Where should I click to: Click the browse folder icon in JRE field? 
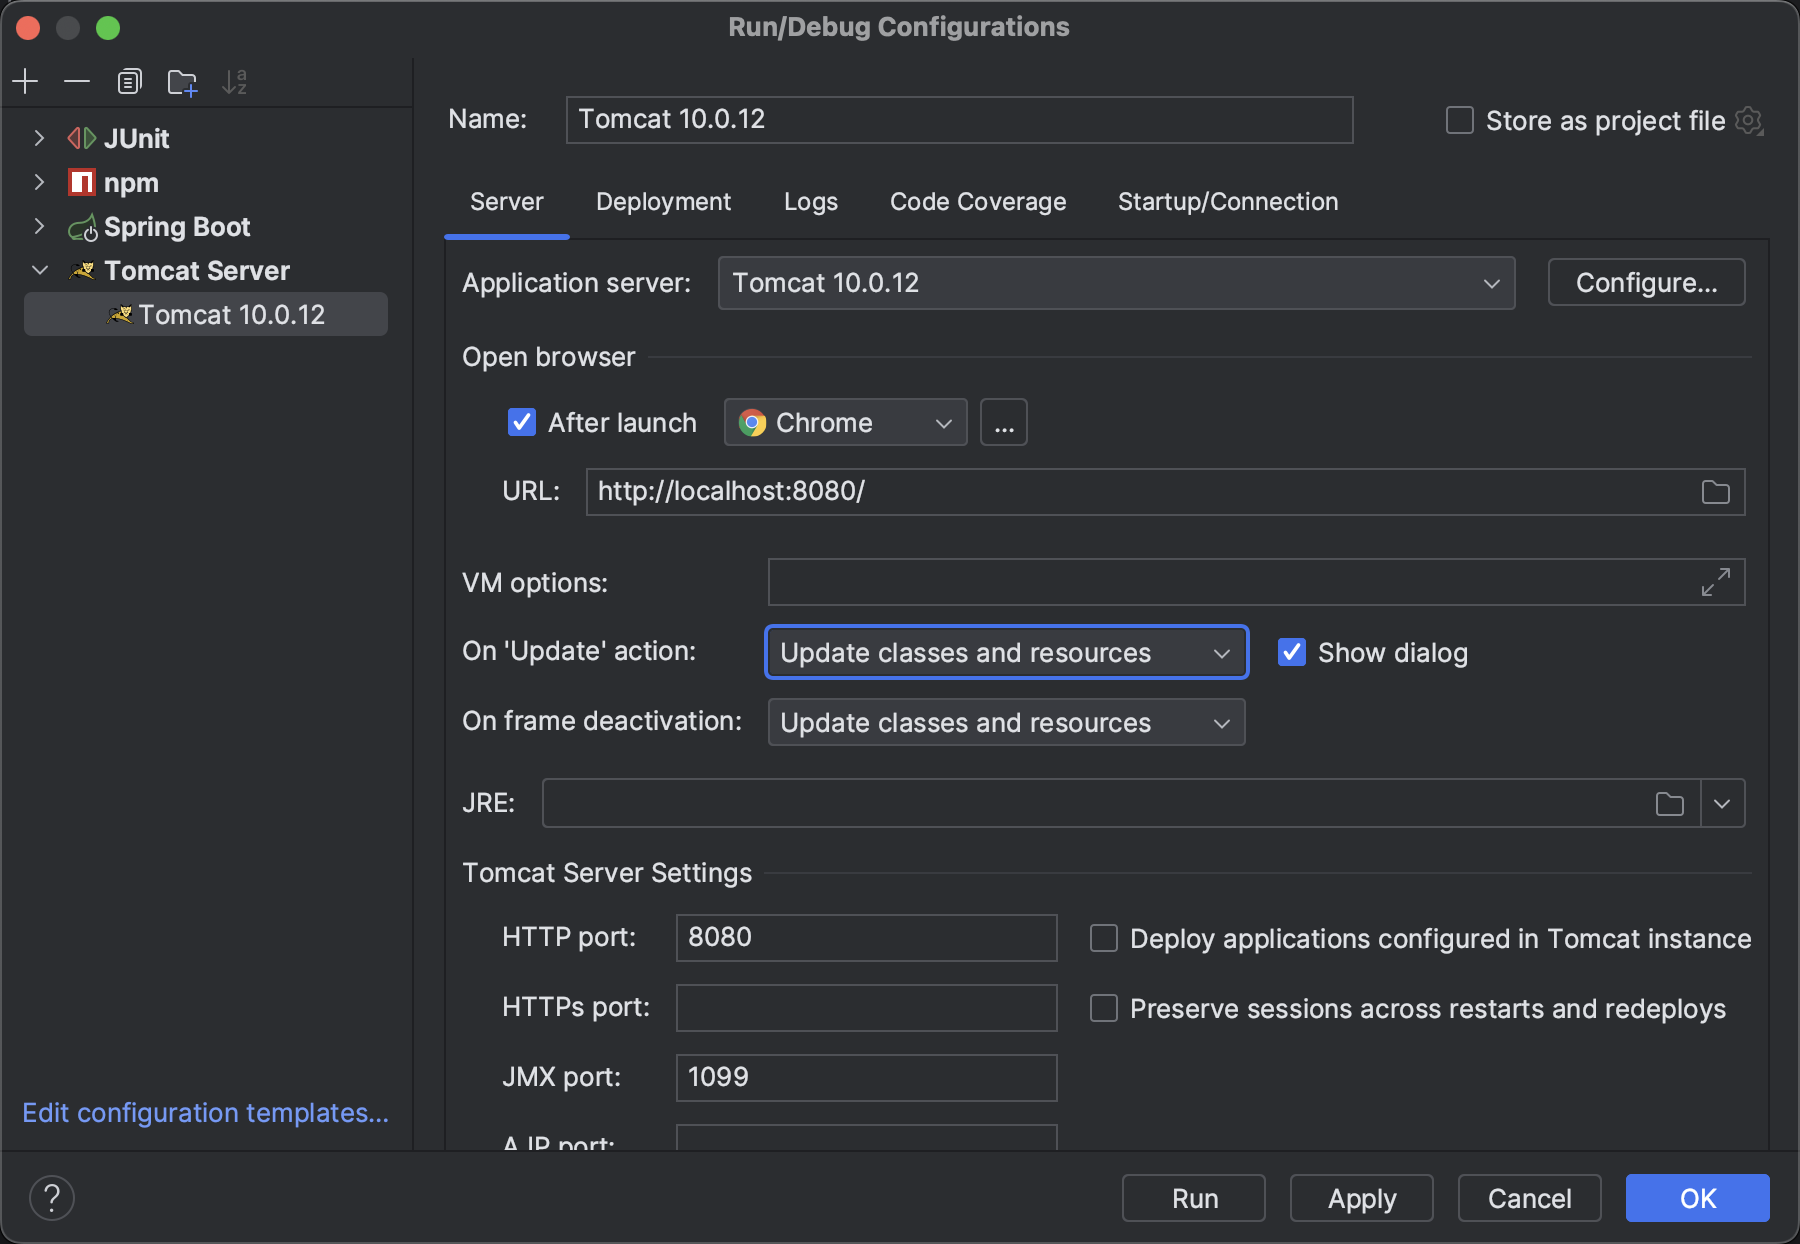point(1669,804)
